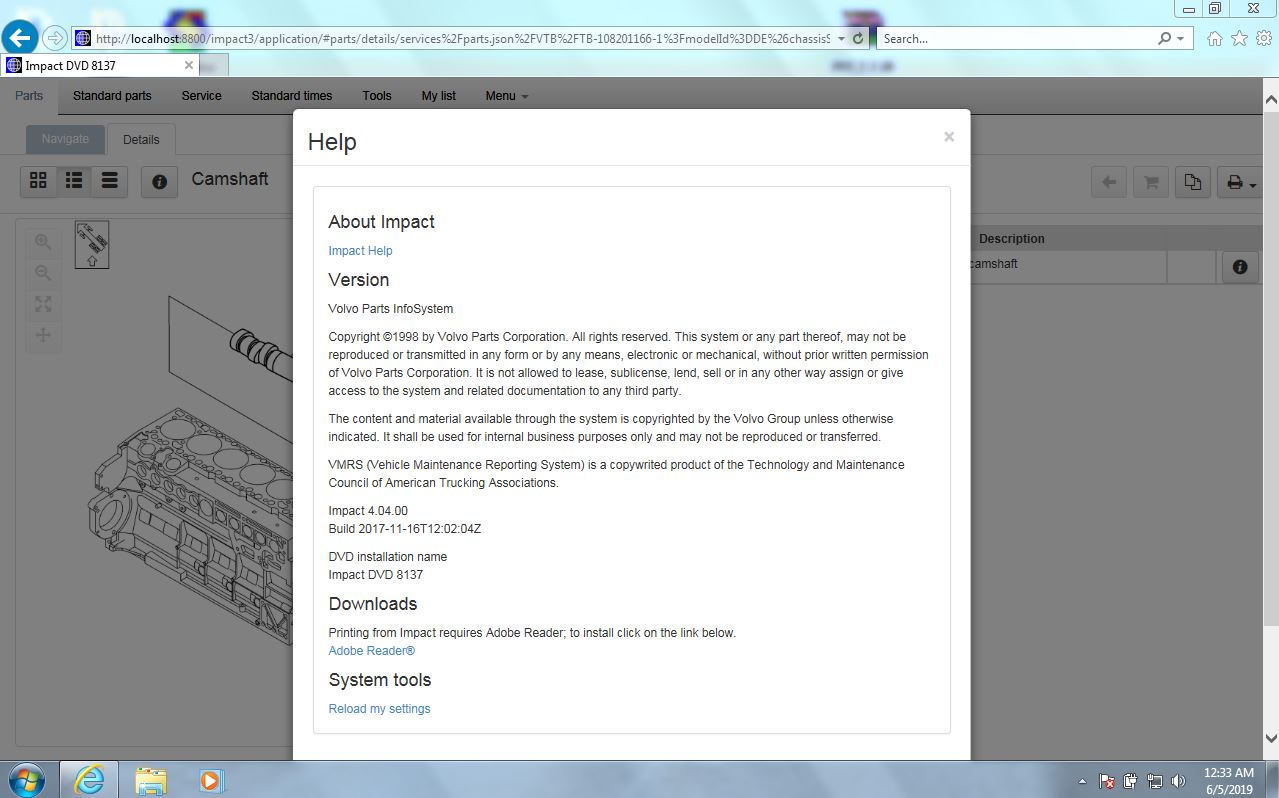
Task: Select the Impact DVD 8137 browser tab
Action: click(x=100, y=65)
